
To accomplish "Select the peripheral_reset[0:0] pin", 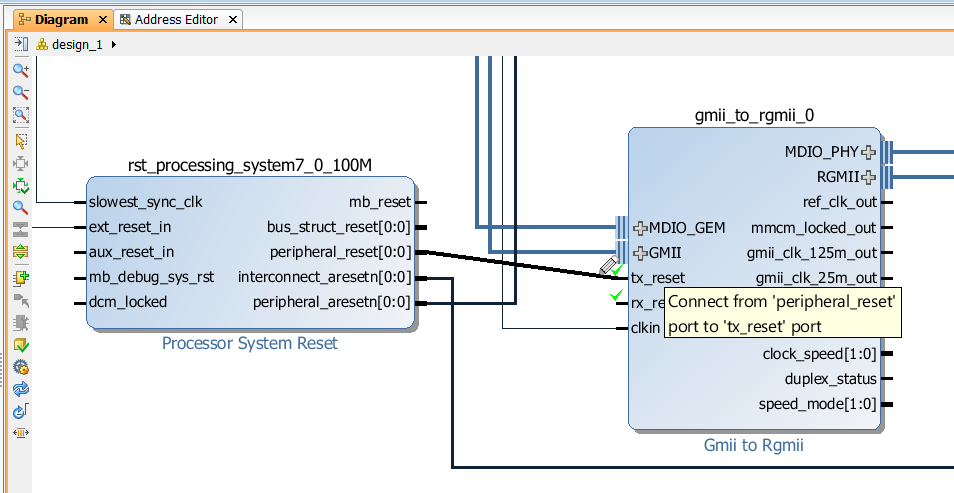I will click(x=341, y=252).
